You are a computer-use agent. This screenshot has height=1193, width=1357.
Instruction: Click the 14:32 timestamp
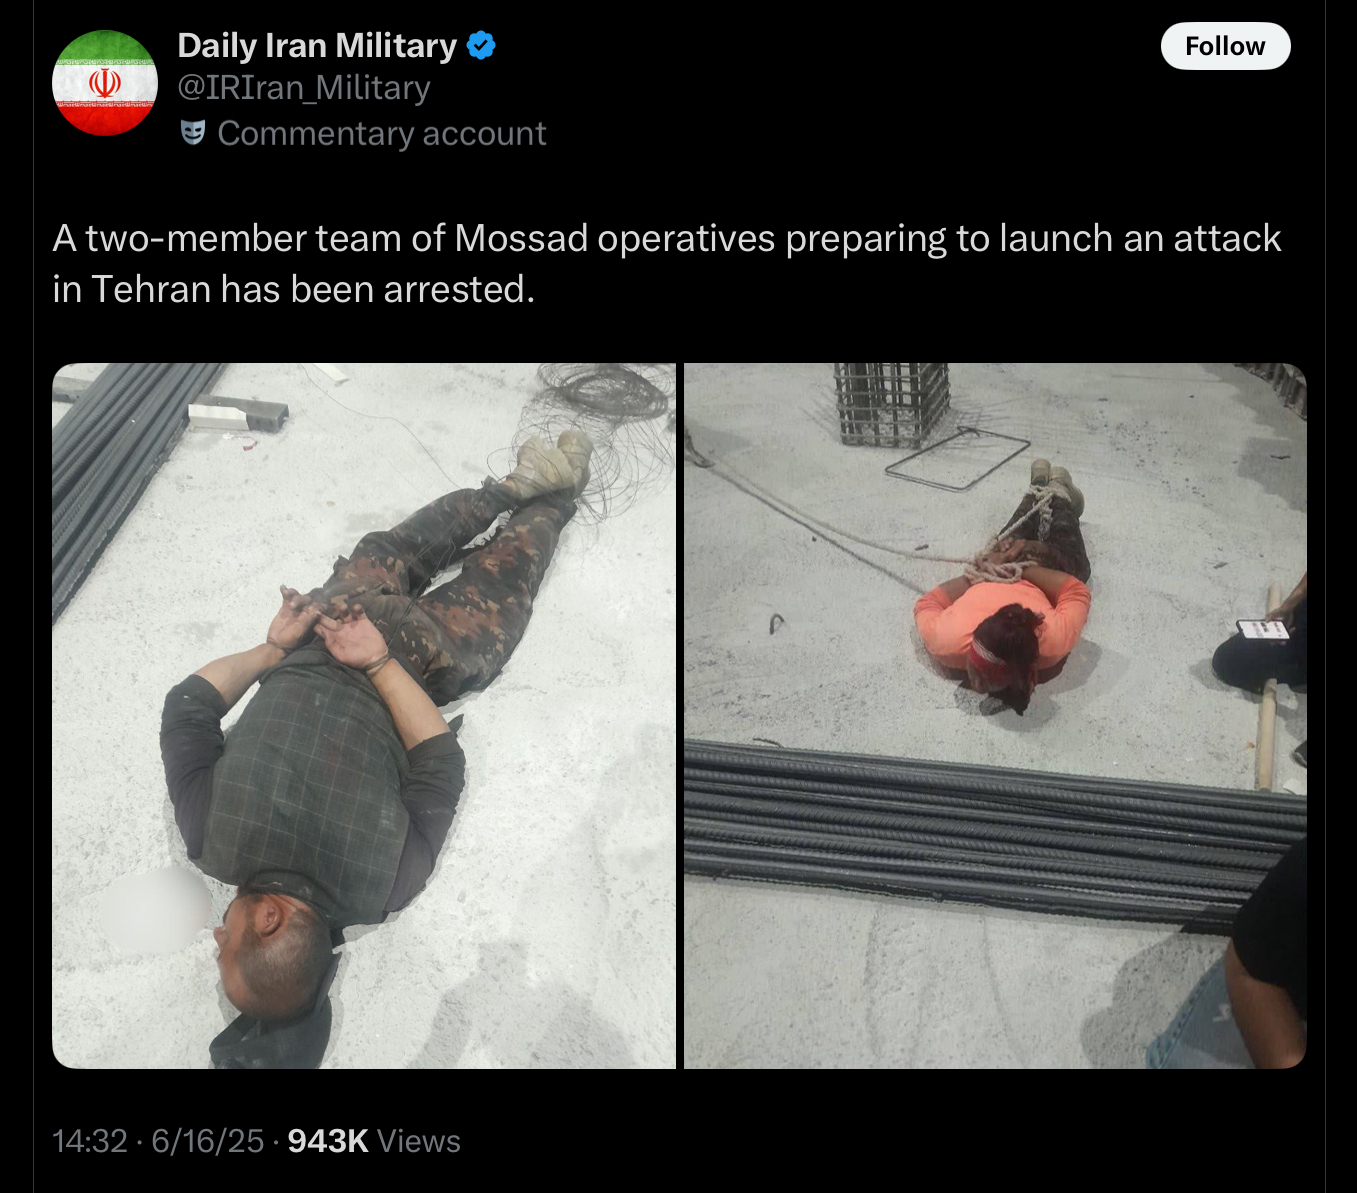tap(90, 1141)
